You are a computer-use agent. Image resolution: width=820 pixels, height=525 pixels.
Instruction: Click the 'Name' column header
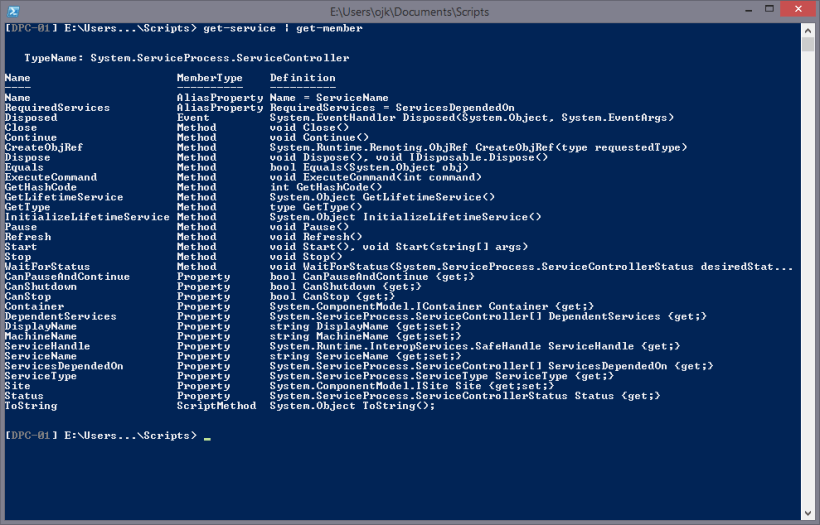point(18,77)
